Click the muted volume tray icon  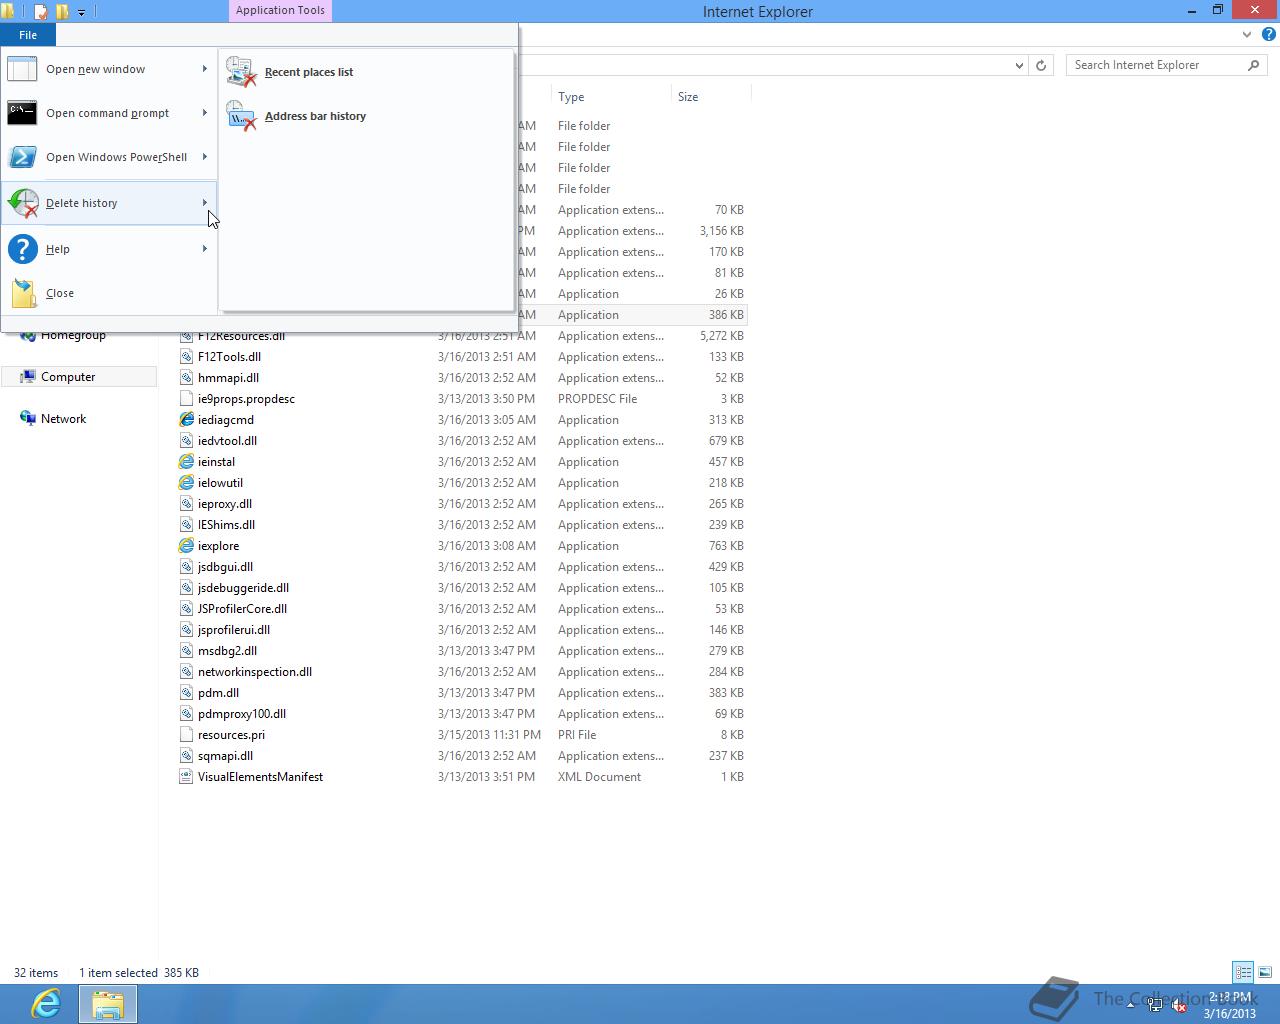coord(1179,1007)
